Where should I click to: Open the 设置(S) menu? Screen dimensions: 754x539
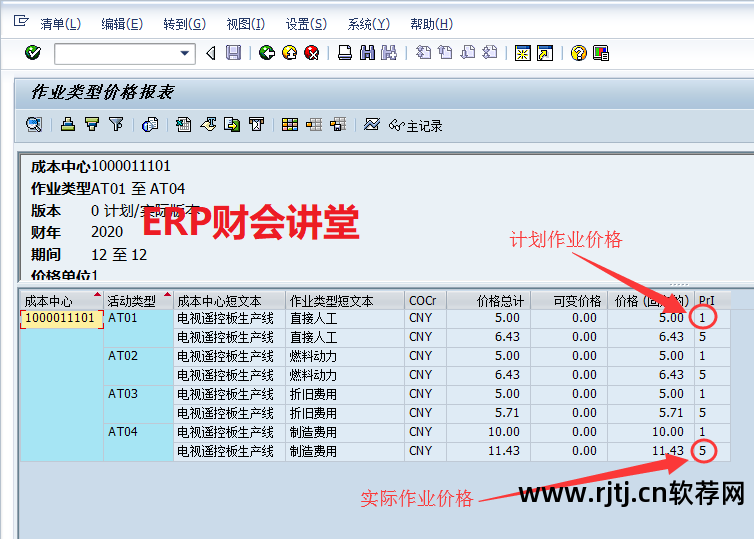coord(306,24)
